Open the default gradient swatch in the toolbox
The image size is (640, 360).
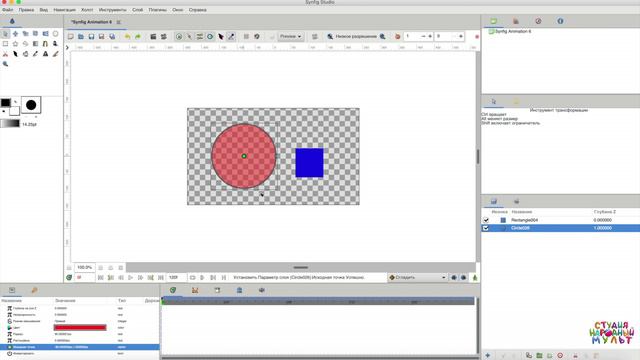pyautogui.click(x=10, y=123)
